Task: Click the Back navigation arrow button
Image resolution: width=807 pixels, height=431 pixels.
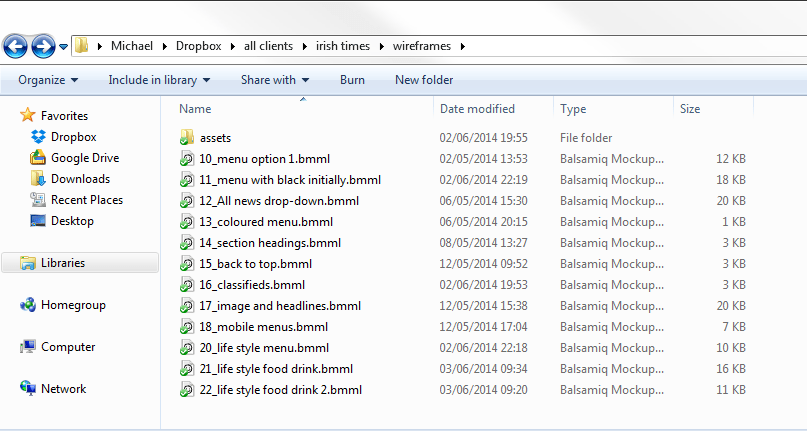Action: 15,47
